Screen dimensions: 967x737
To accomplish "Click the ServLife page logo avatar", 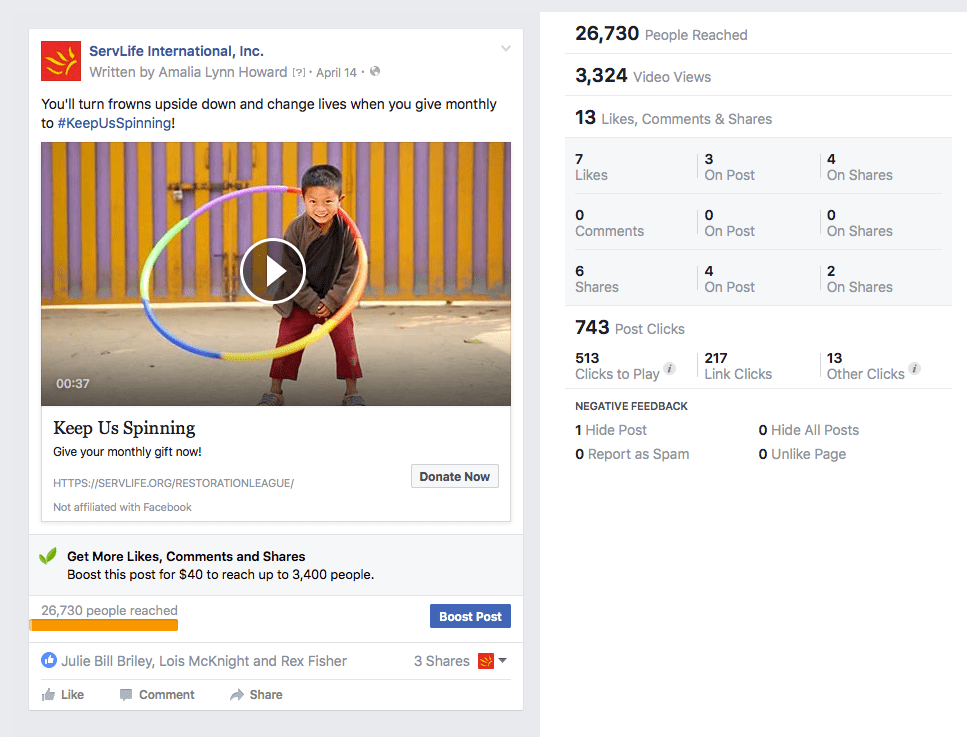I will pos(60,61).
